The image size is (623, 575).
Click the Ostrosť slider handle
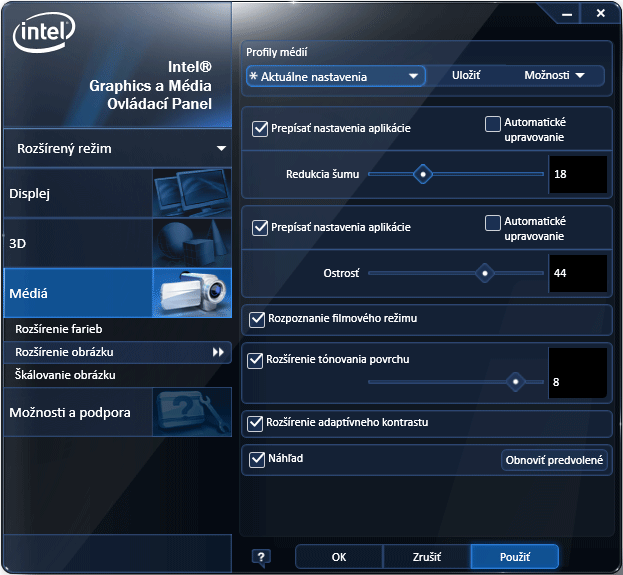(485, 272)
